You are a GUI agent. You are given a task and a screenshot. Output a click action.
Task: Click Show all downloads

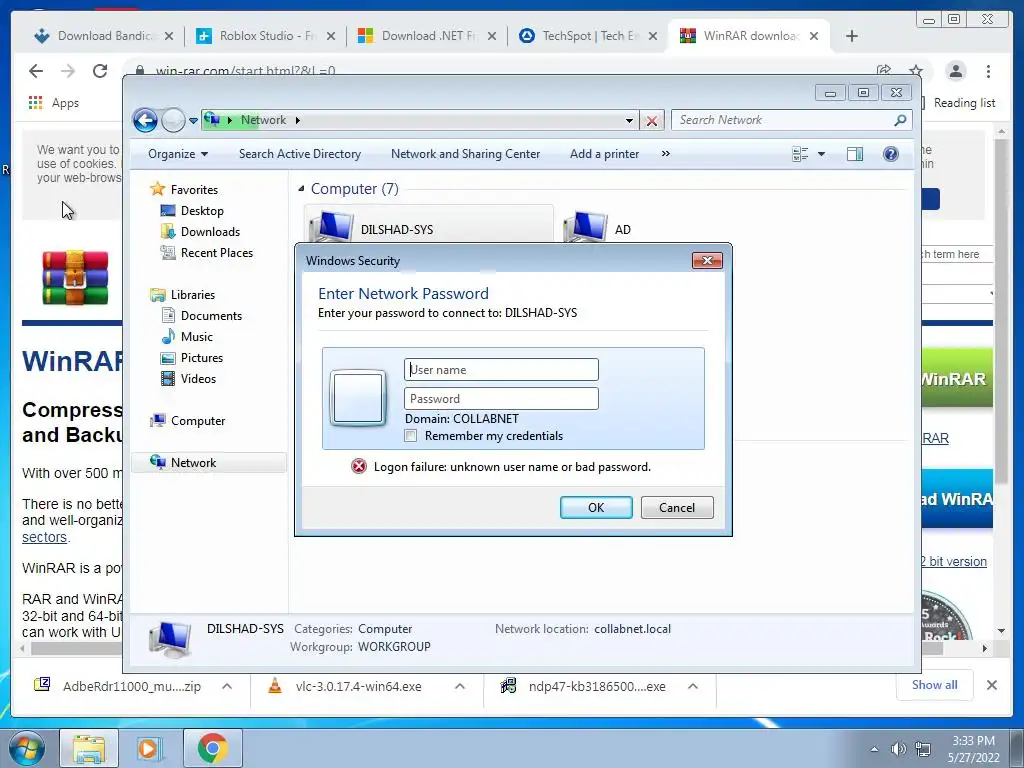(x=935, y=684)
